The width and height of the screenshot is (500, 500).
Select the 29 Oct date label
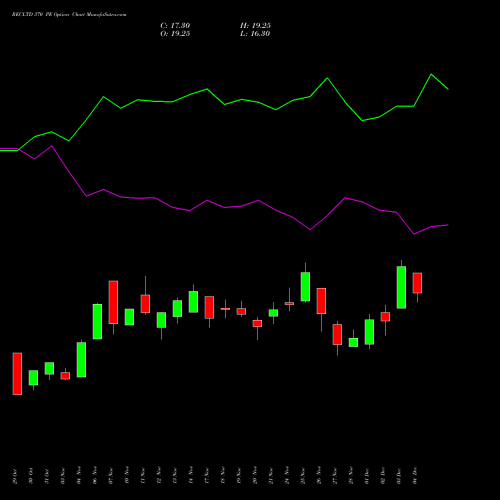point(15,476)
